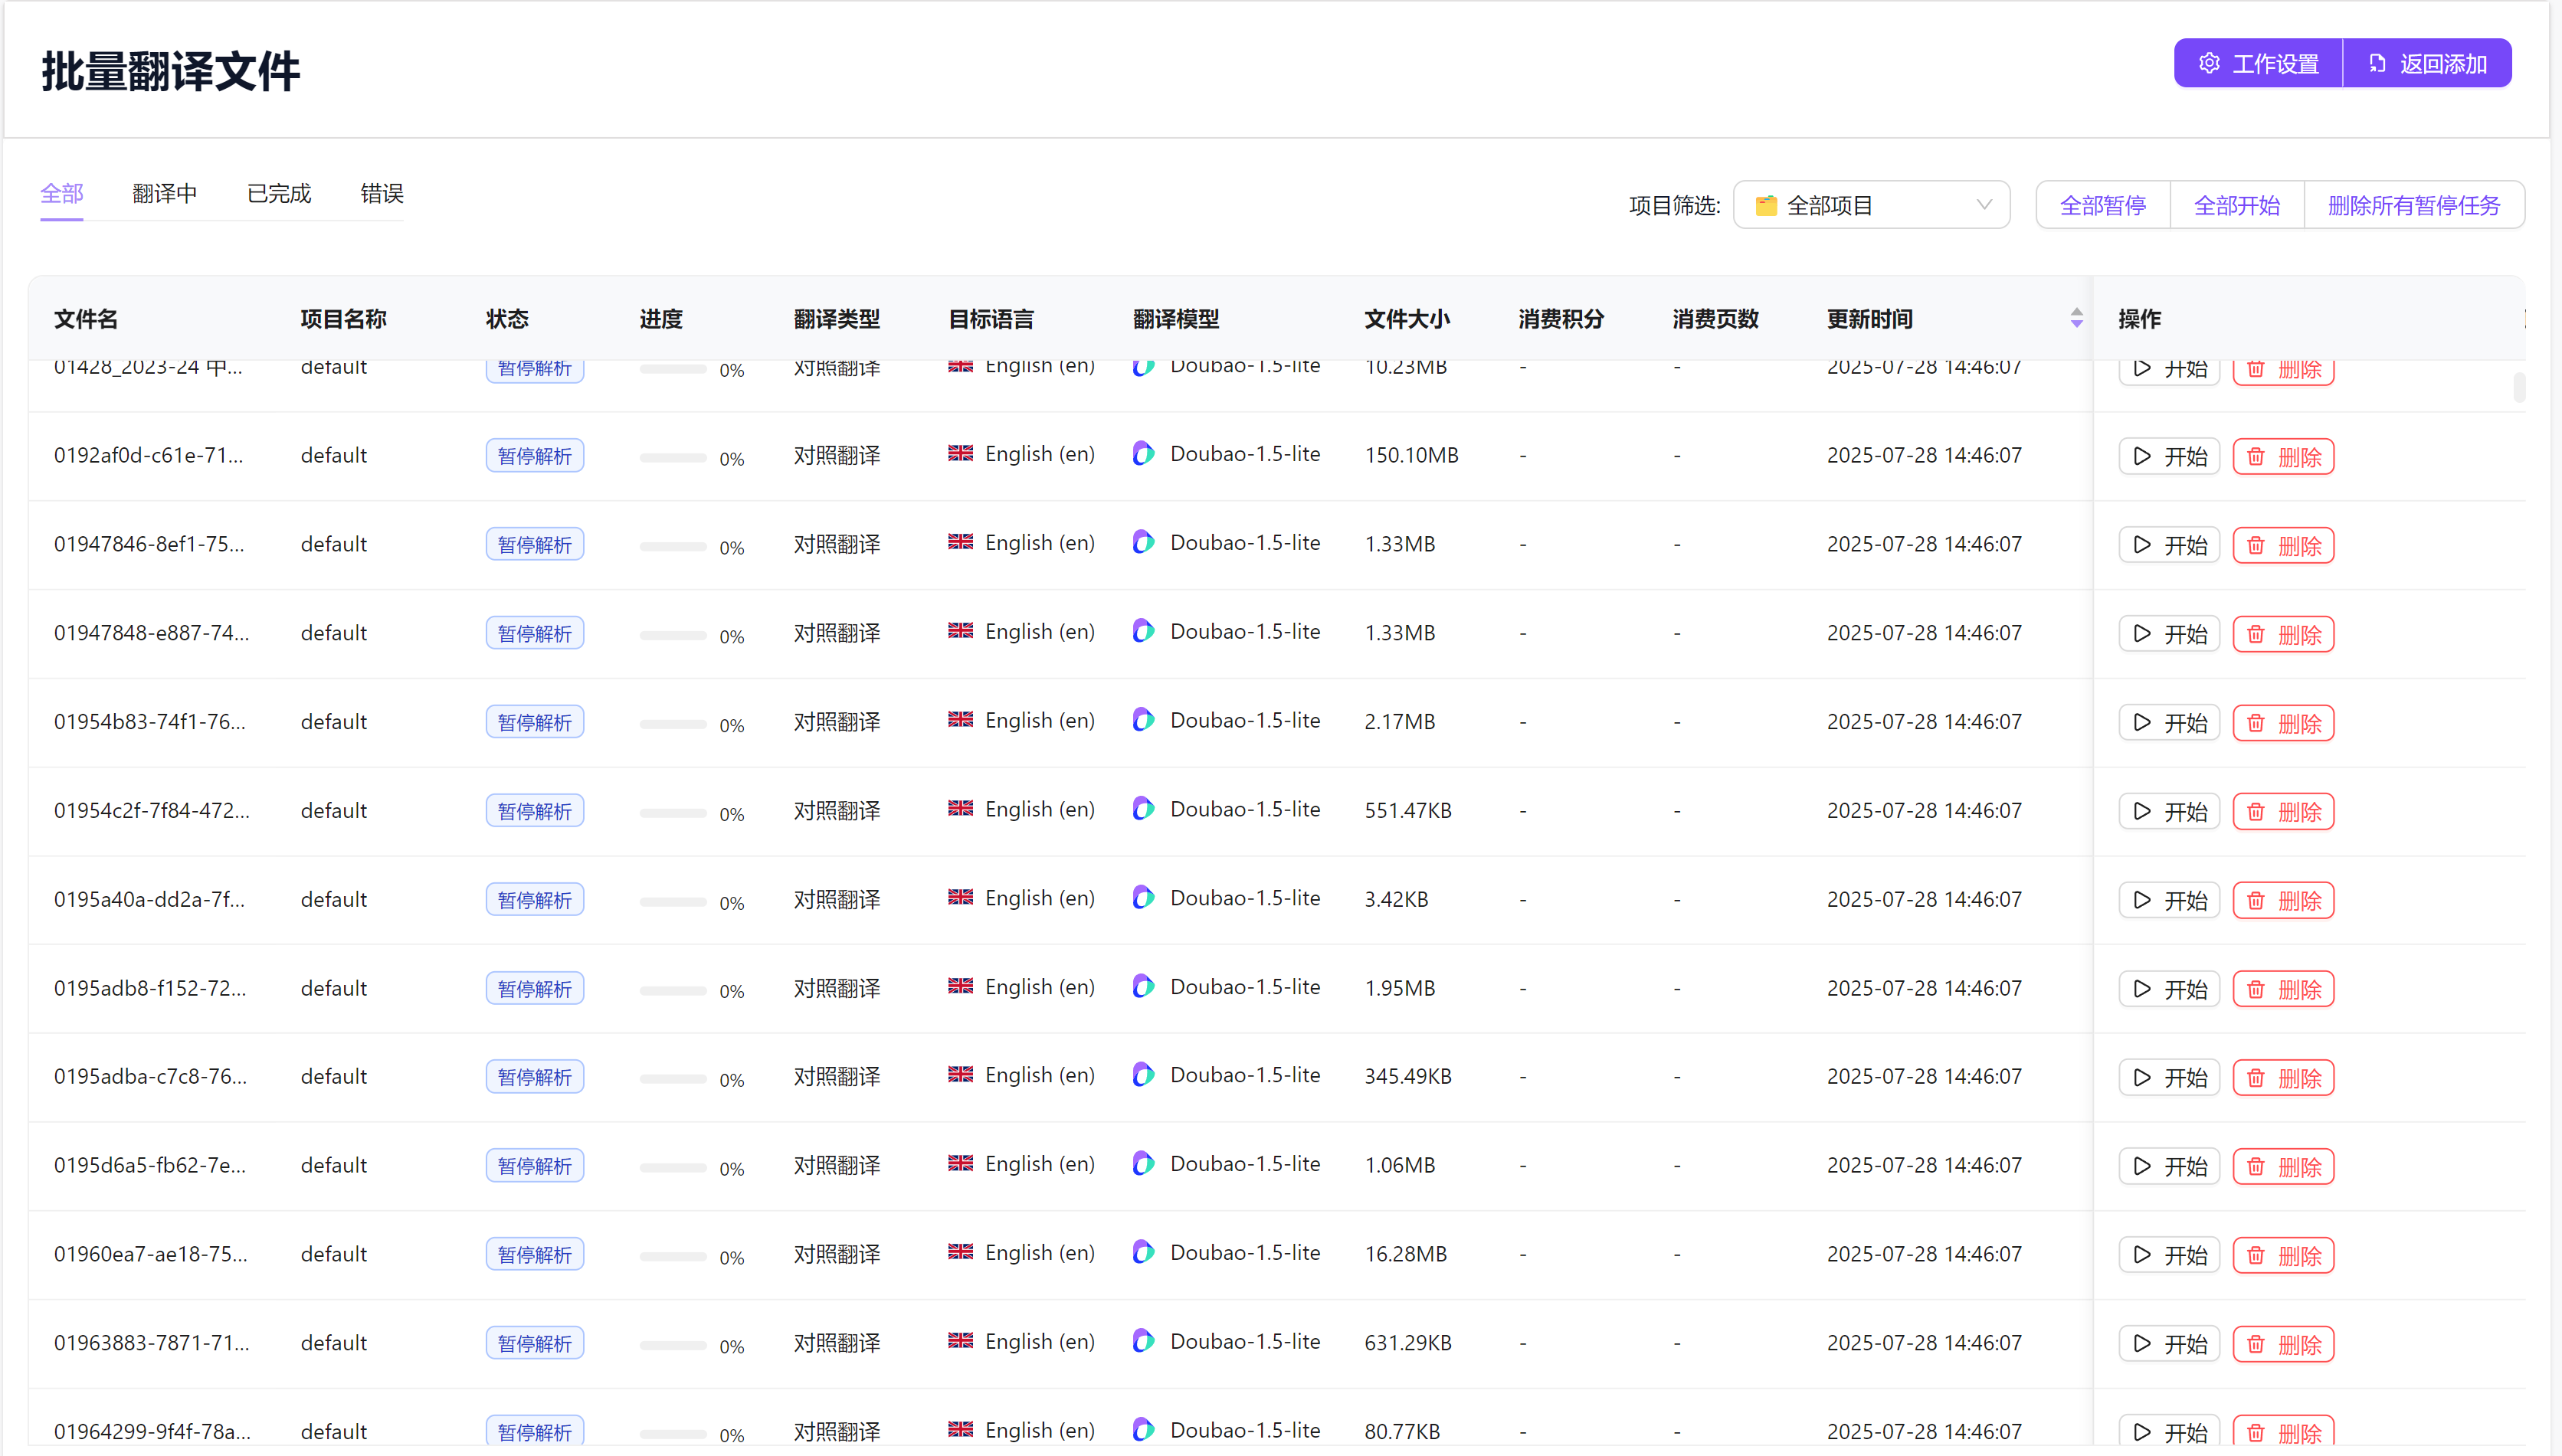Delete the 0195a40a-dd2a-7f... file task

pos(2284,901)
